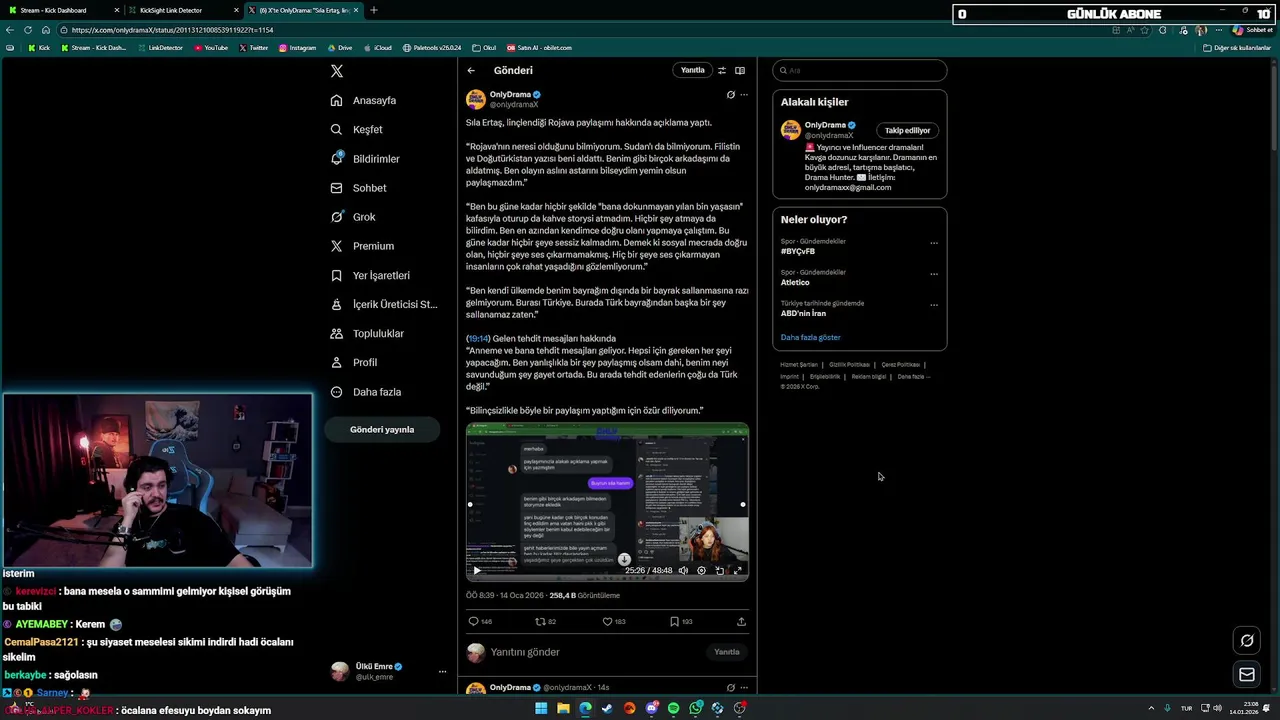
Task: Open the Ülkü Emre account menu dots
Action: (x=442, y=672)
